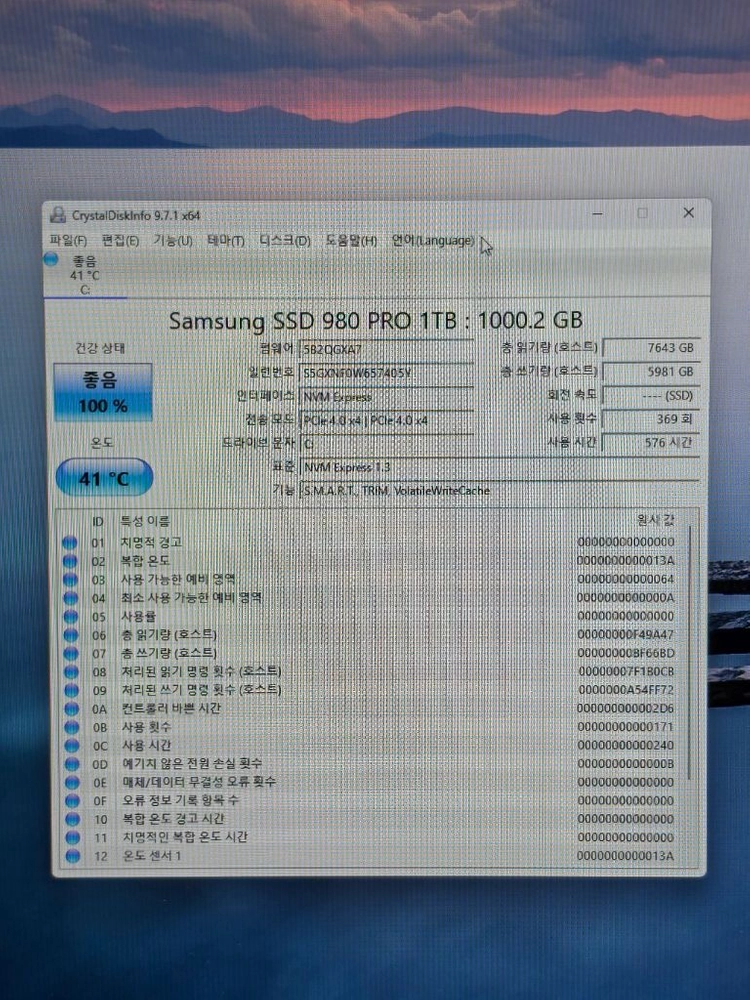Open the 기능(U) menu
Viewport: 750px width, 1000px height.
point(173,240)
